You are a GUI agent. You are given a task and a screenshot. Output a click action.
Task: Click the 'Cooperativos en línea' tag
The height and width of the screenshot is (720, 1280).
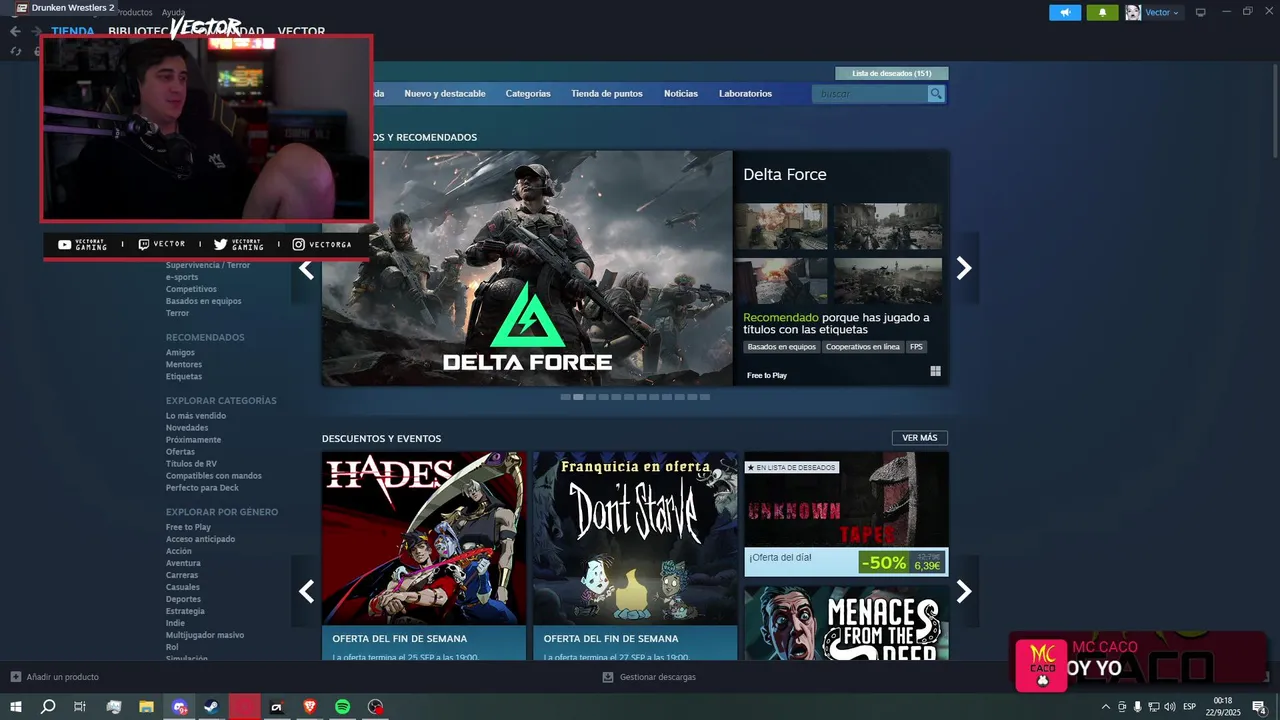(863, 347)
